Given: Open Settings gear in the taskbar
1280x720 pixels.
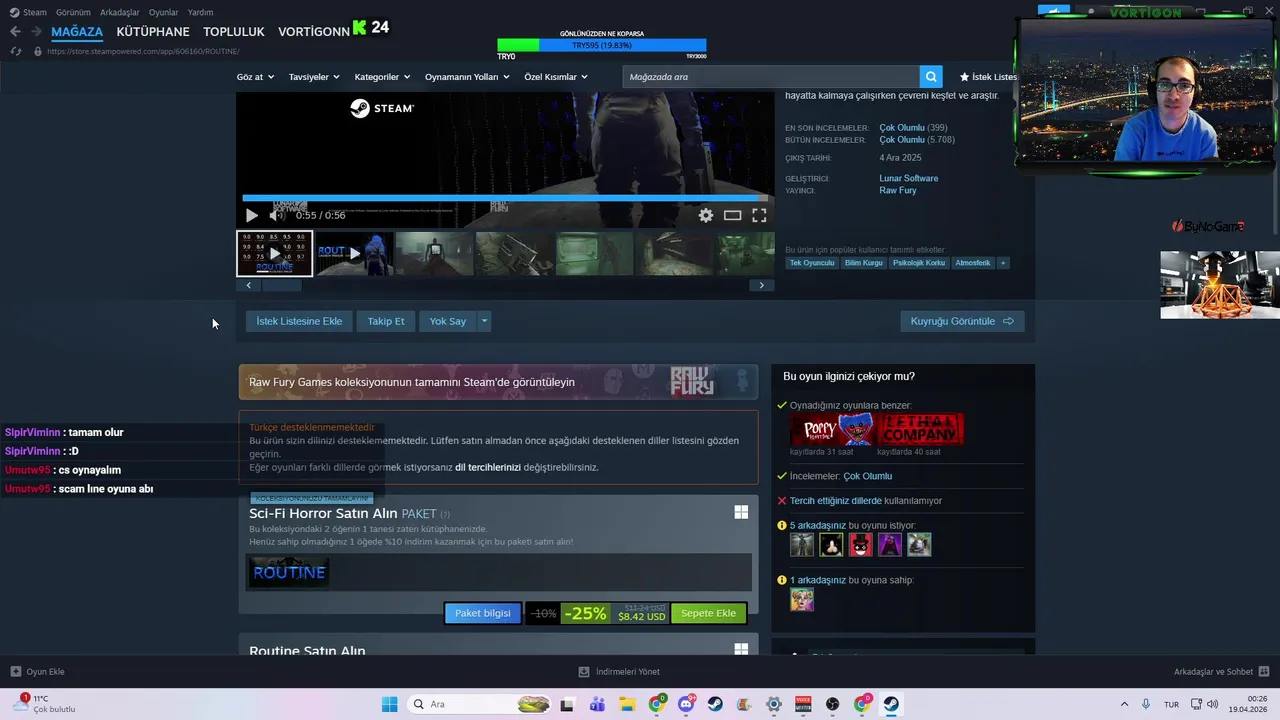Looking at the screenshot, I should pyautogui.click(x=774, y=704).
